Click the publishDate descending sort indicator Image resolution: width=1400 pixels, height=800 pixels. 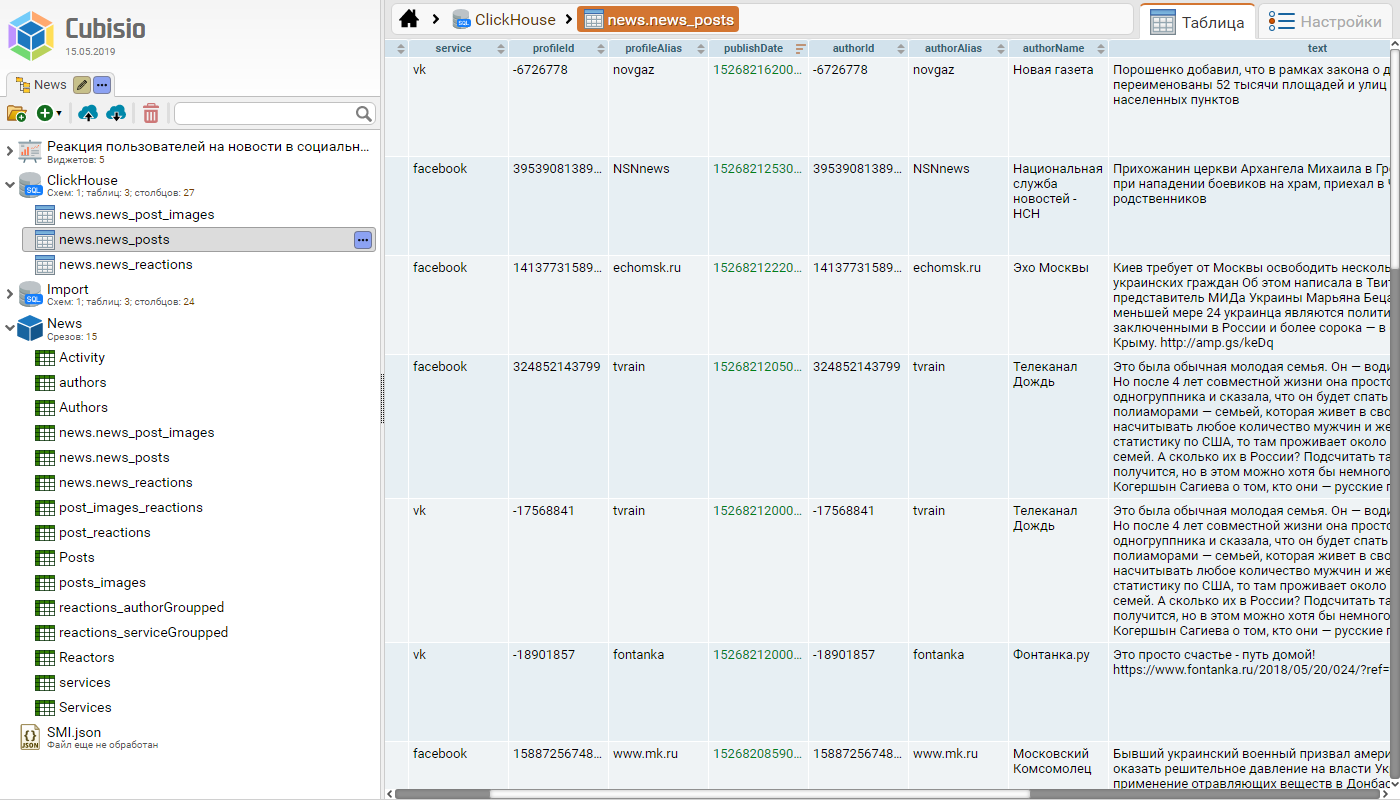click(800, 48)
